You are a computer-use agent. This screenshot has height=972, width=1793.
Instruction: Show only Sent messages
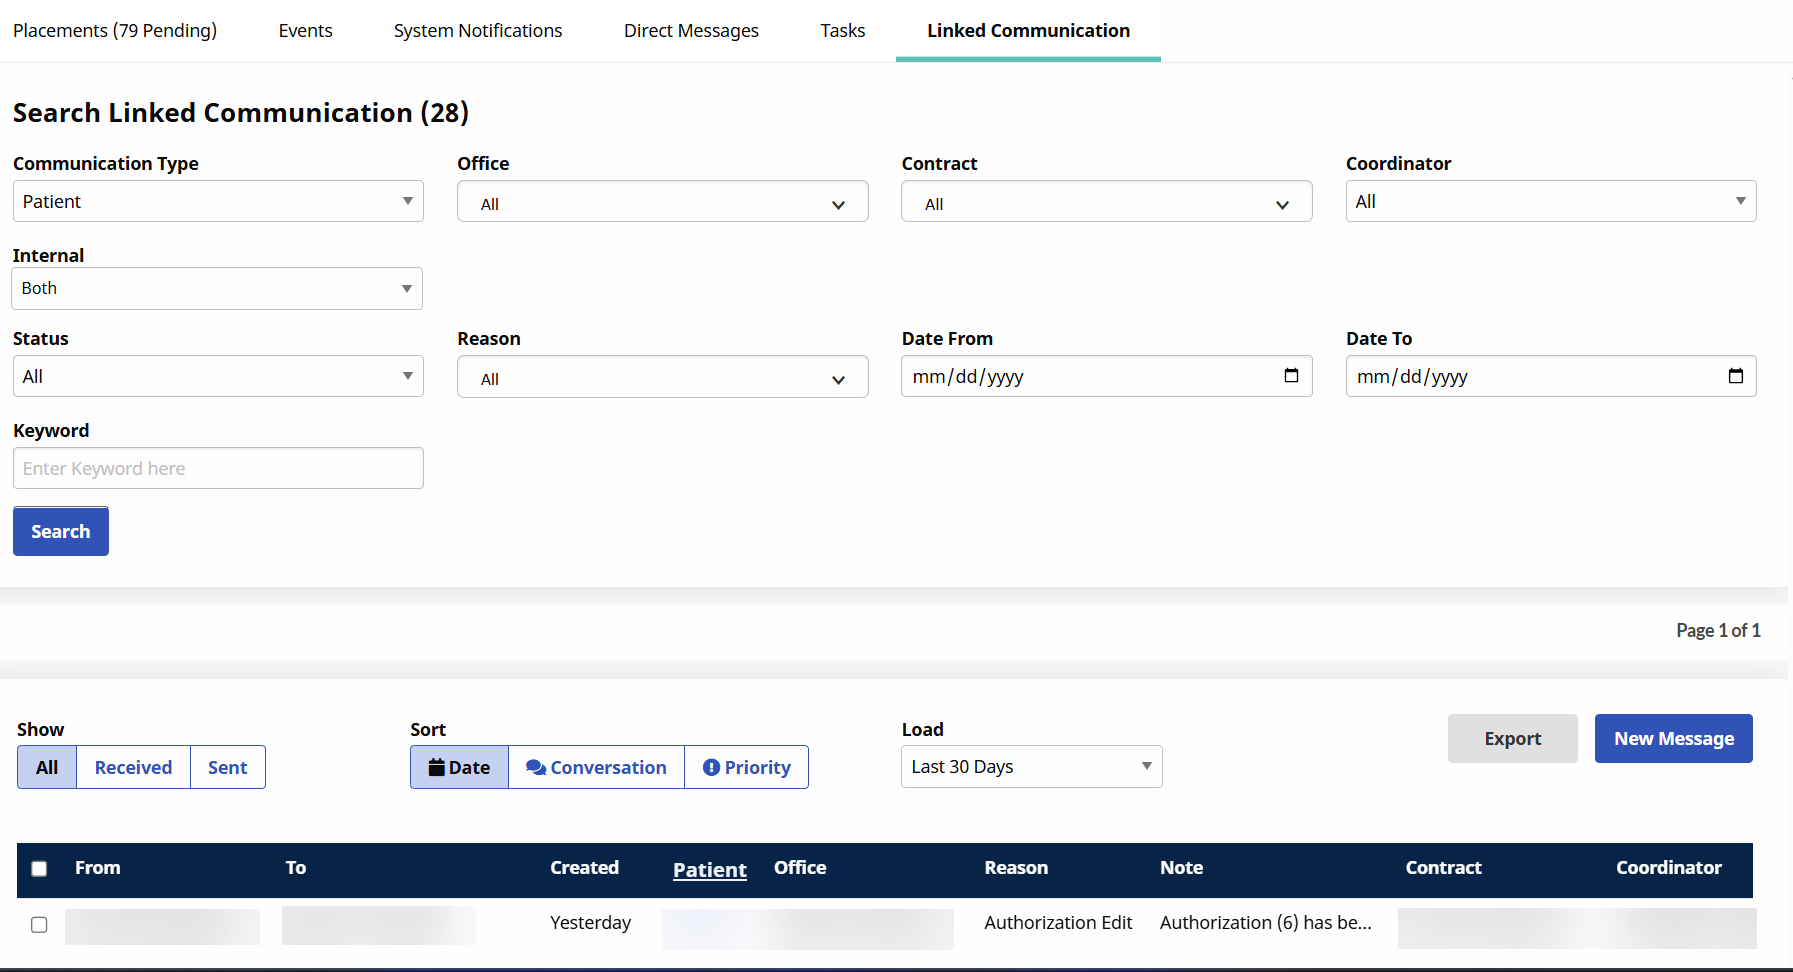[227, 767]
